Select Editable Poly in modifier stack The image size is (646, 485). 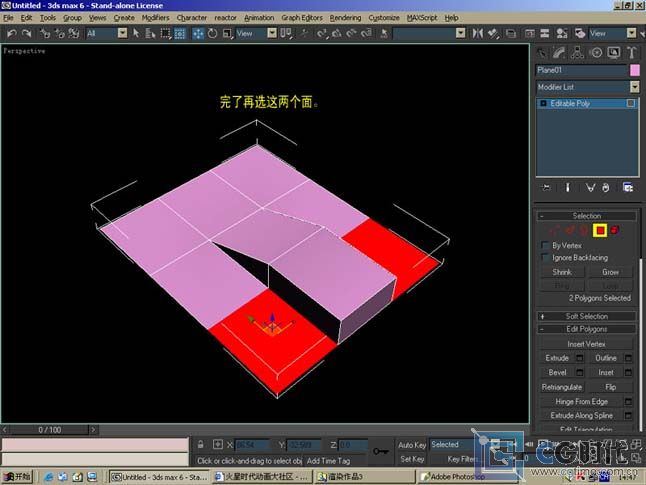(587, 103)
